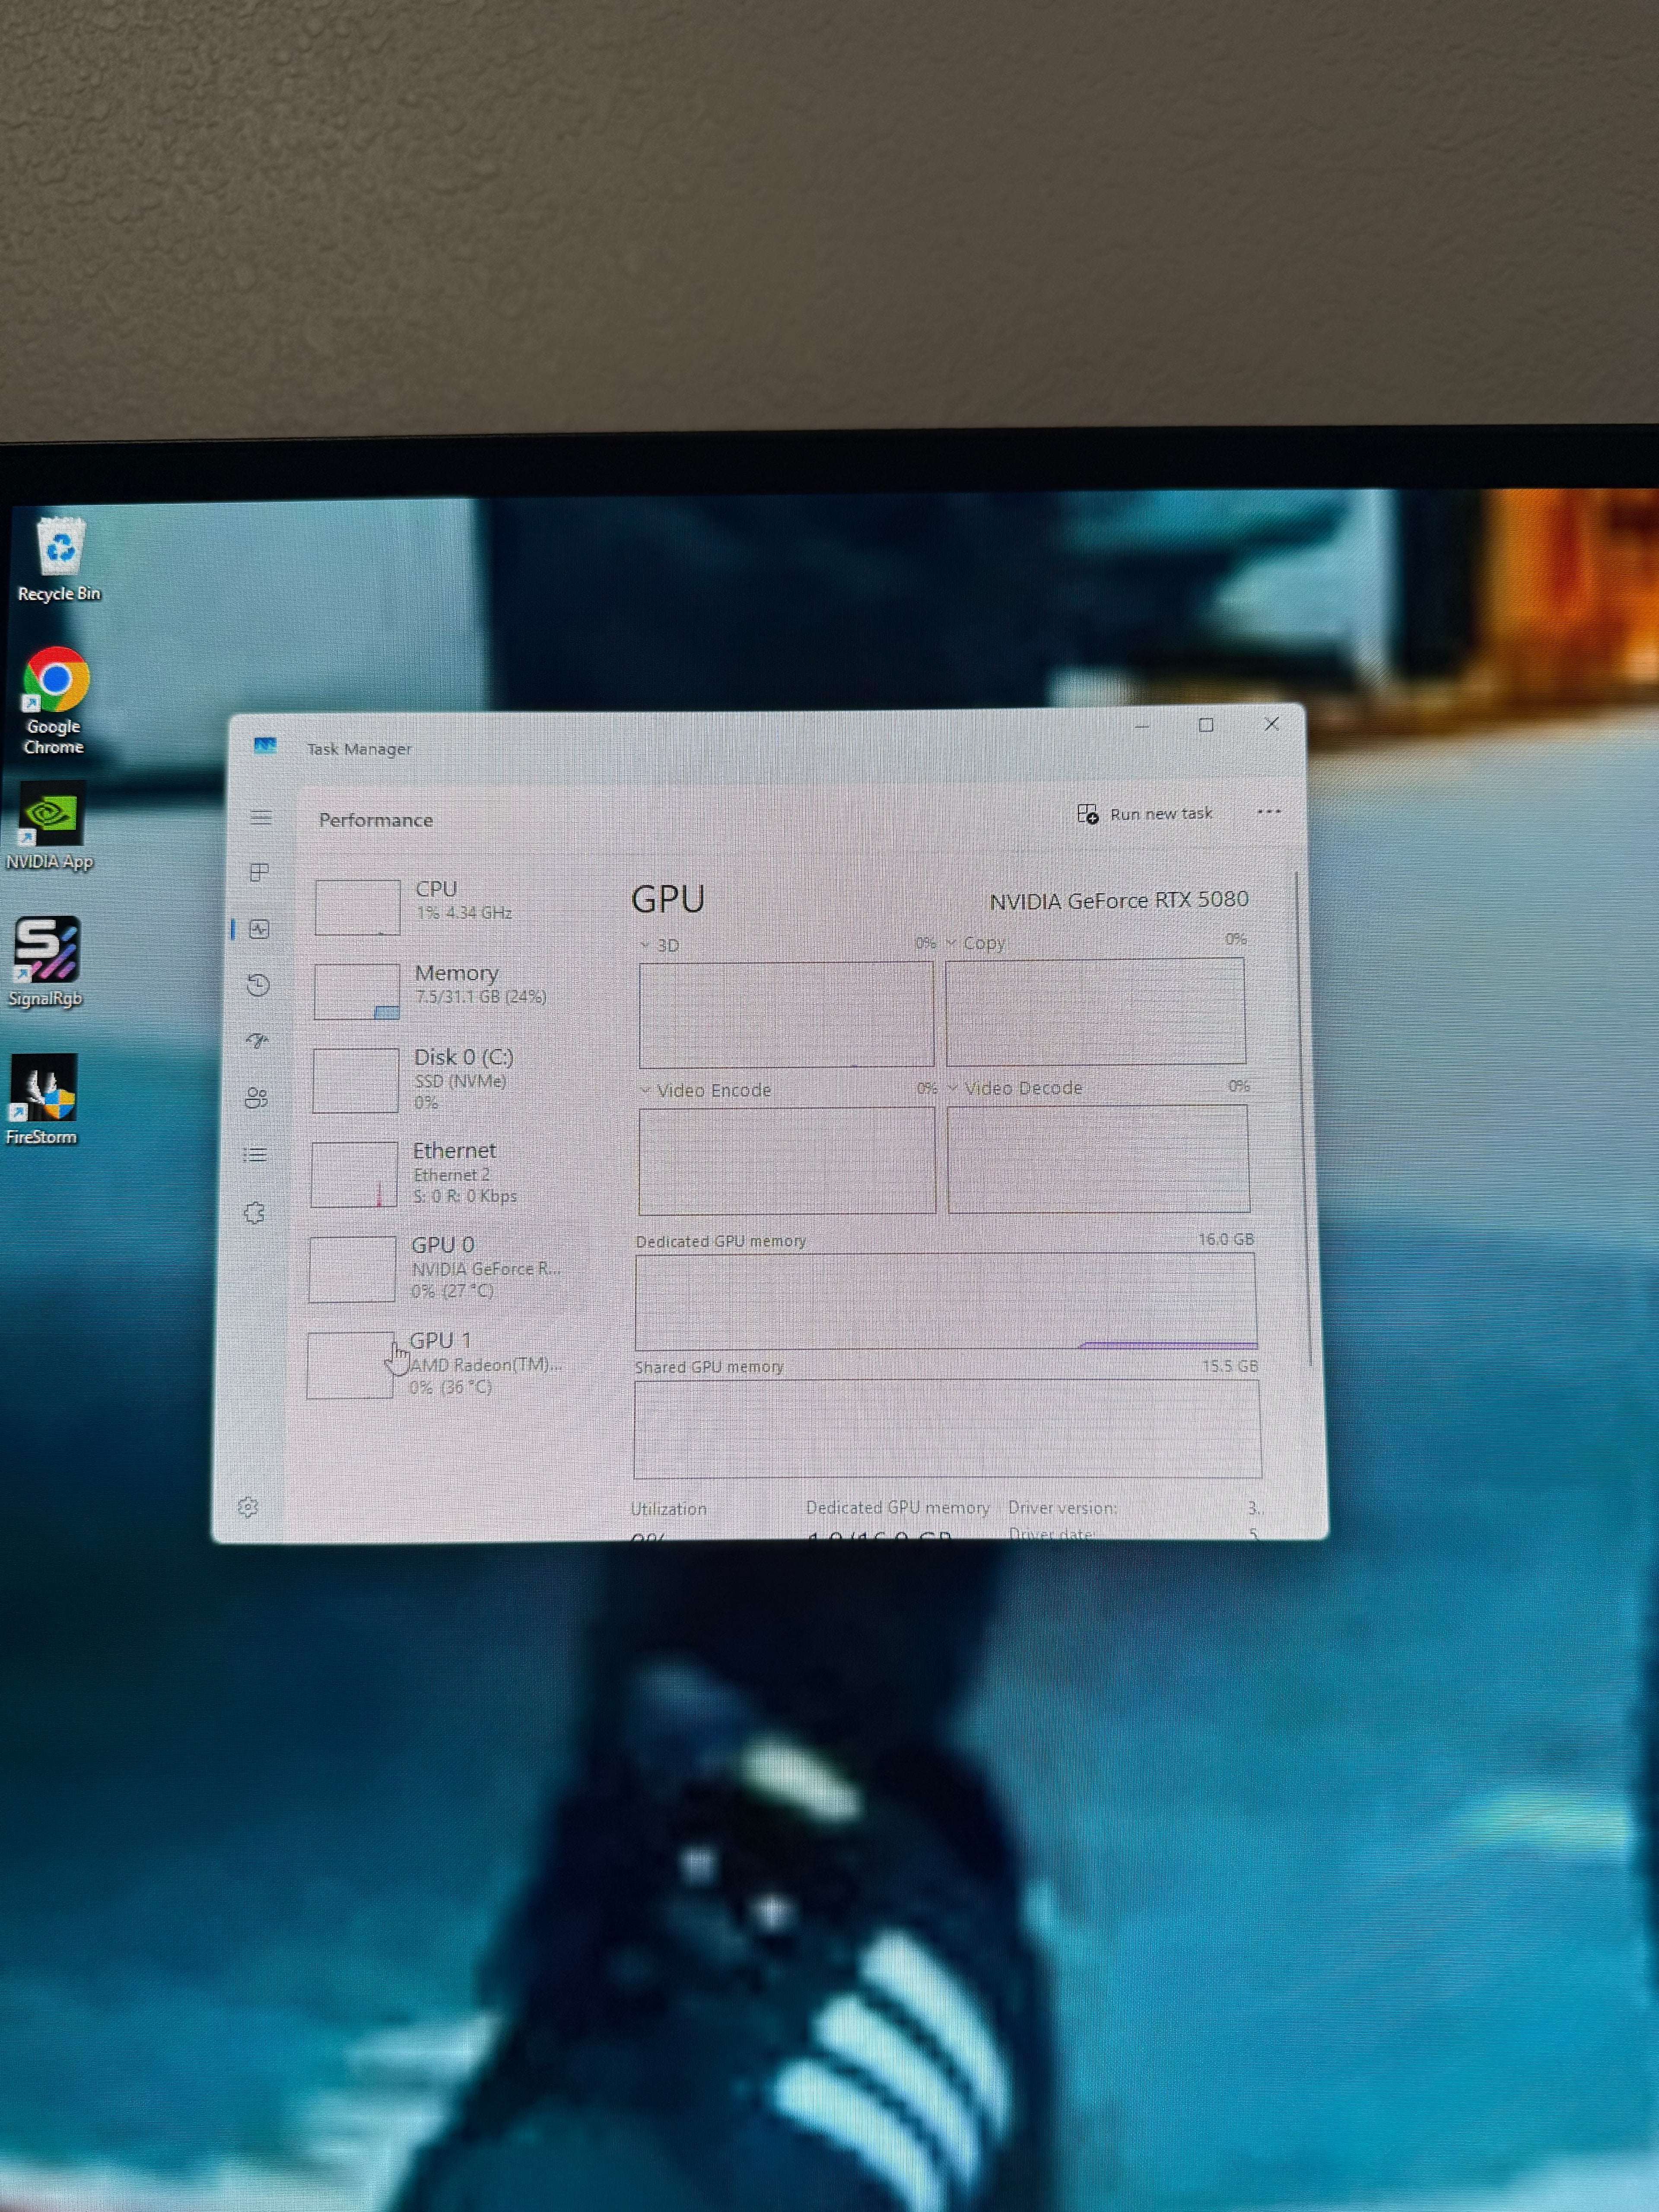Click the Run new task button
Viewport: 1659px width, 2212px height.
pos(1145,814)
